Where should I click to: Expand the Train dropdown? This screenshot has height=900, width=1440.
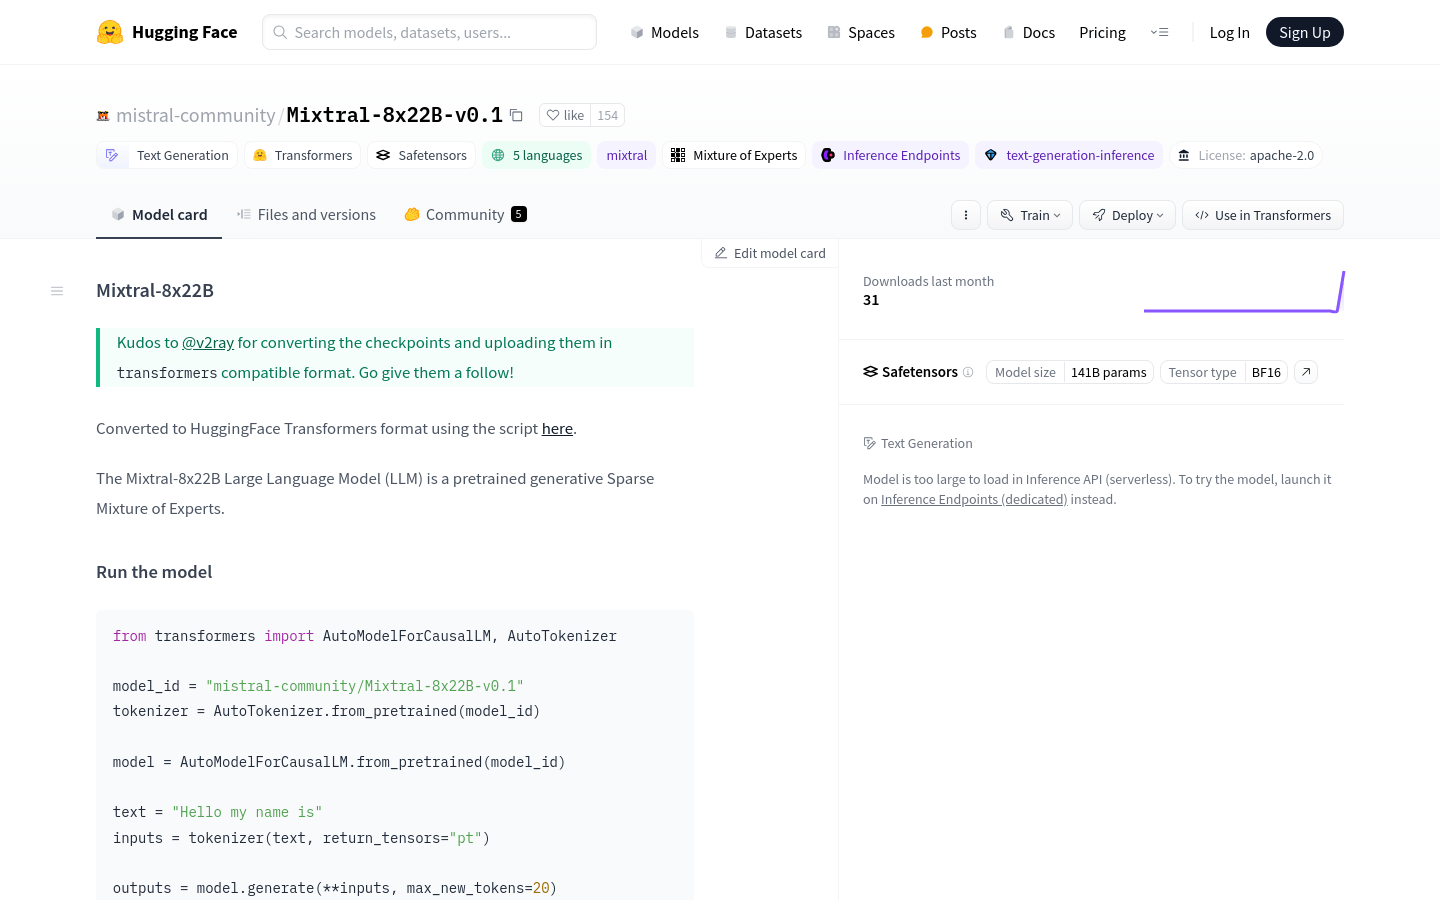click(1030, 215)
